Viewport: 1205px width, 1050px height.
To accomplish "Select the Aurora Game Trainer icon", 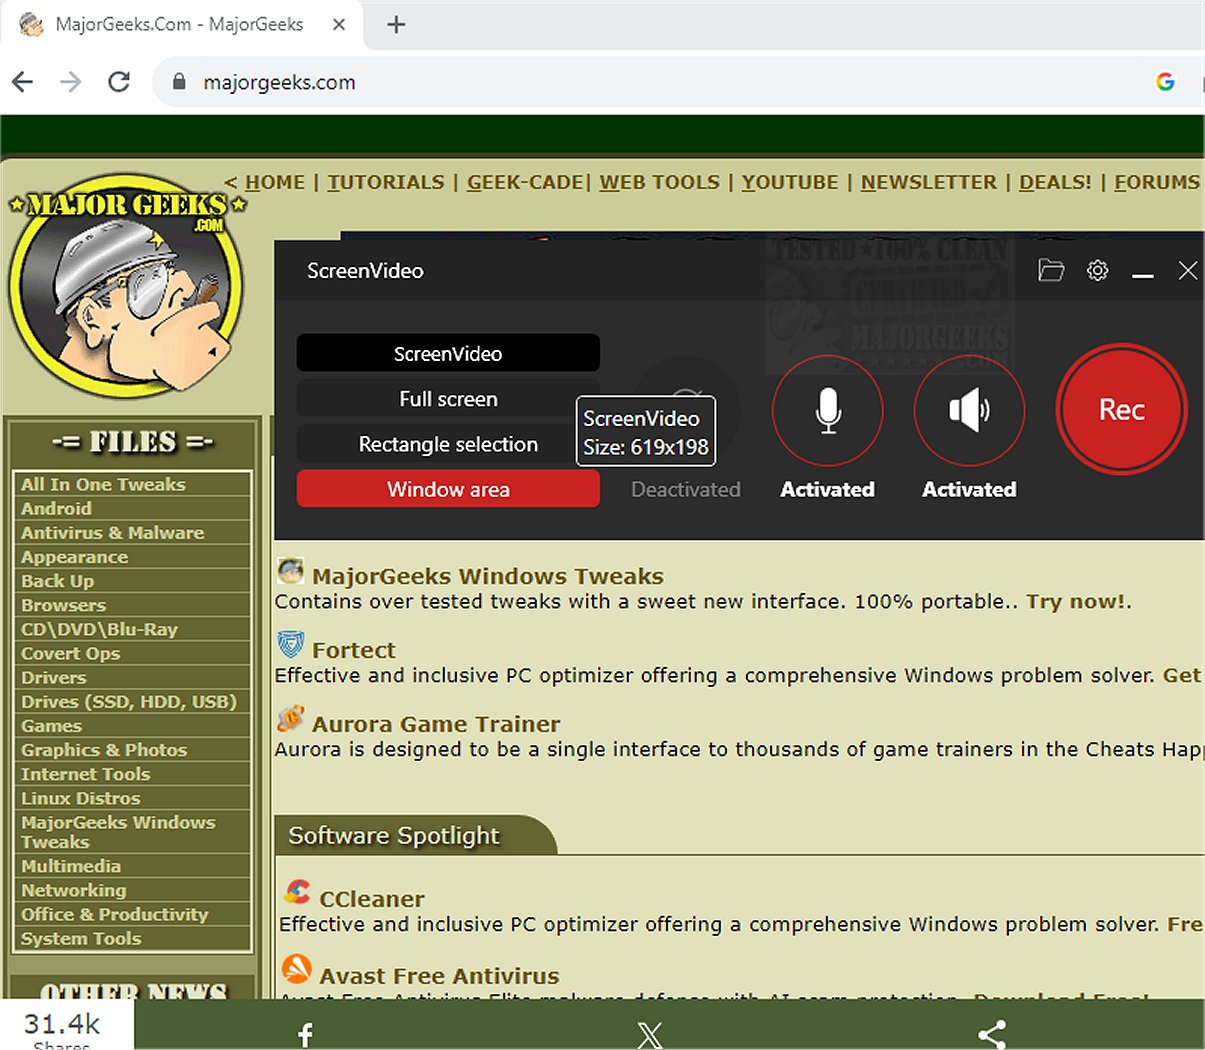I will 290,719.
